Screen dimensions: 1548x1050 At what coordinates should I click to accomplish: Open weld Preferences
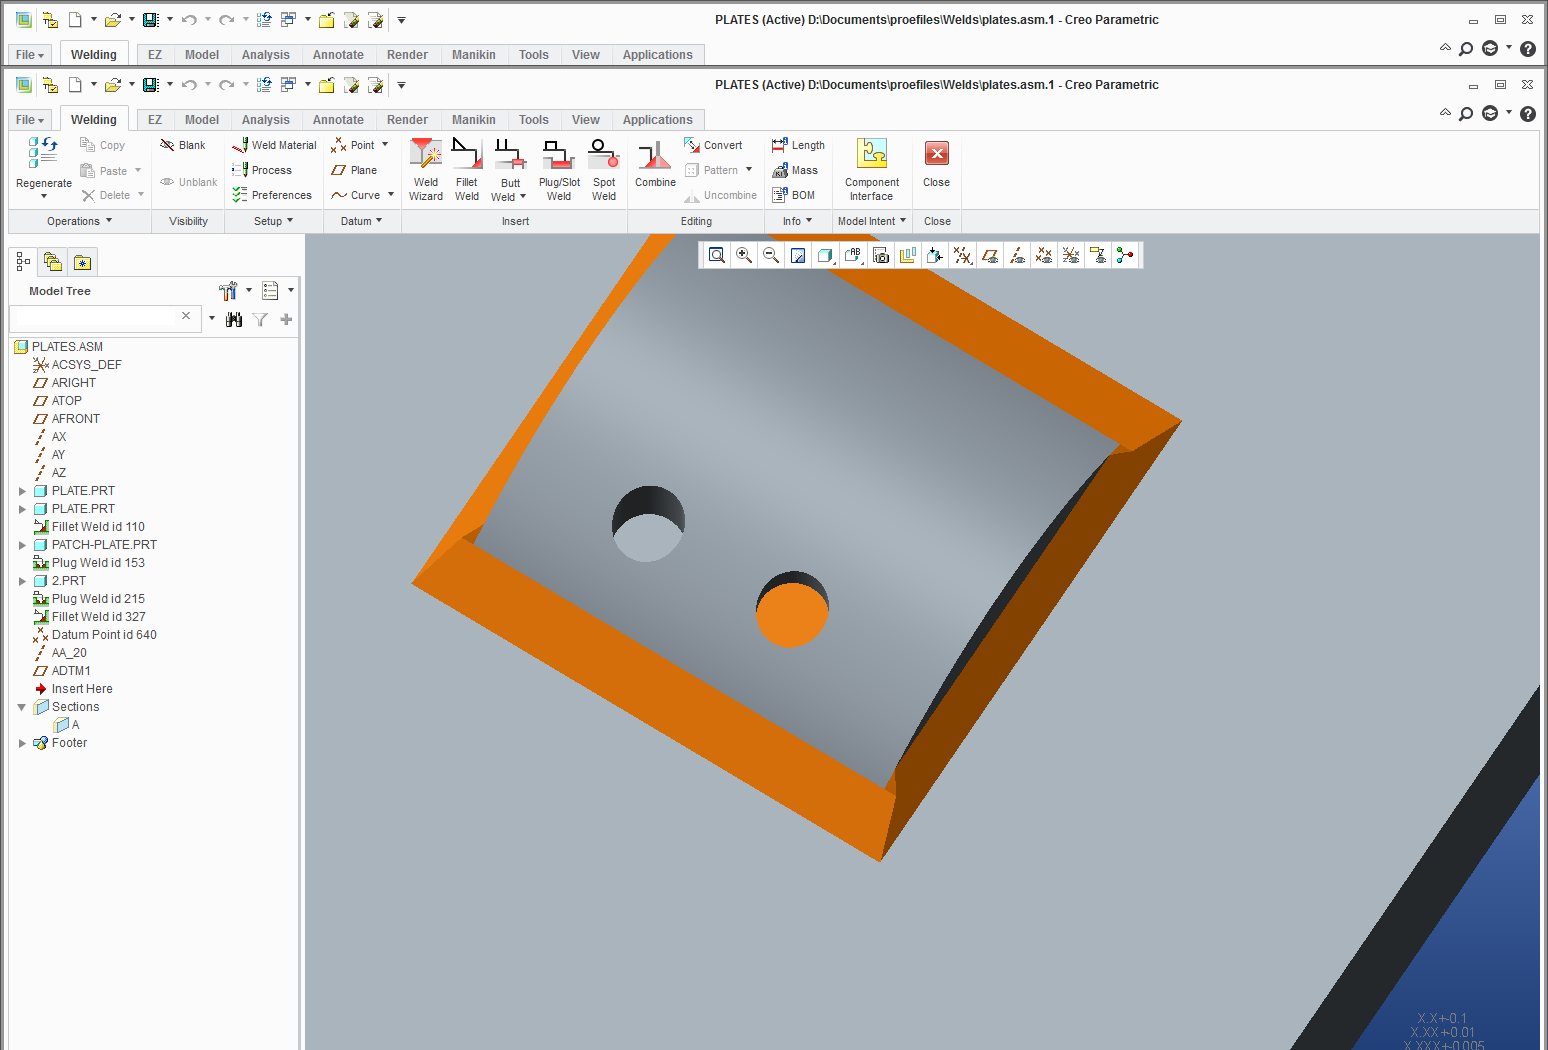tap(272, 195)
